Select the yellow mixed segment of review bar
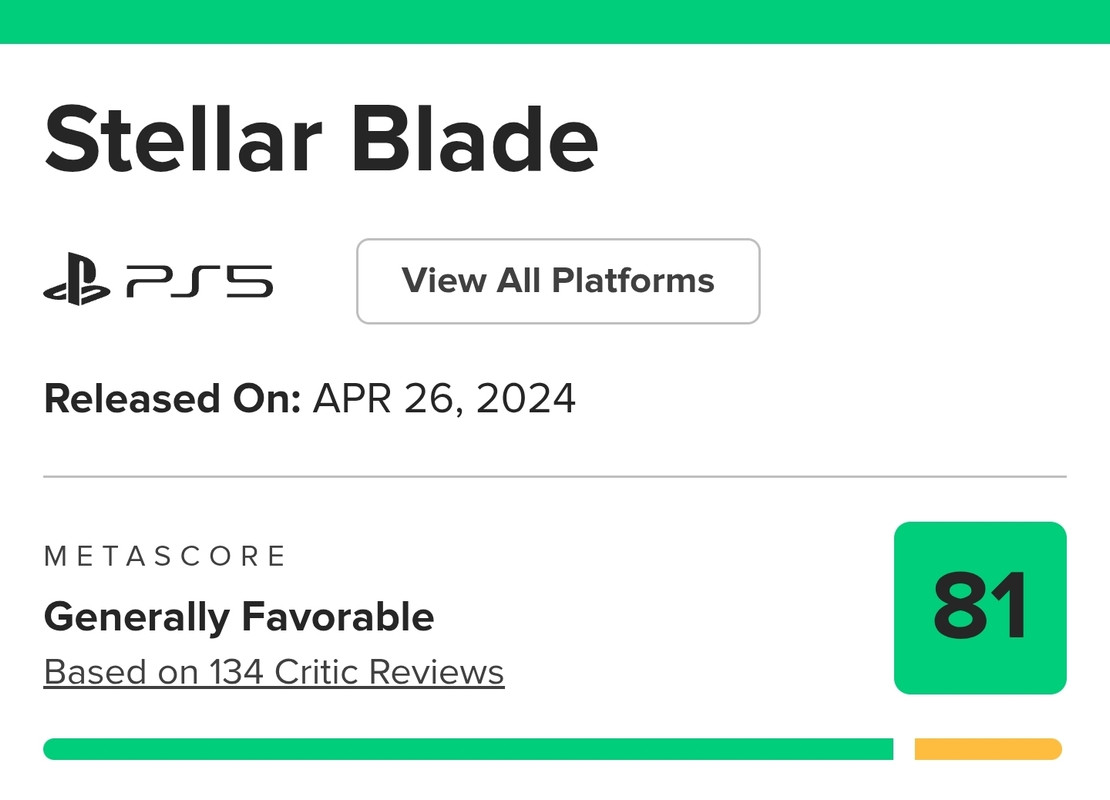This screenshot has width=1110, height=800. click(x=988, y=749)
